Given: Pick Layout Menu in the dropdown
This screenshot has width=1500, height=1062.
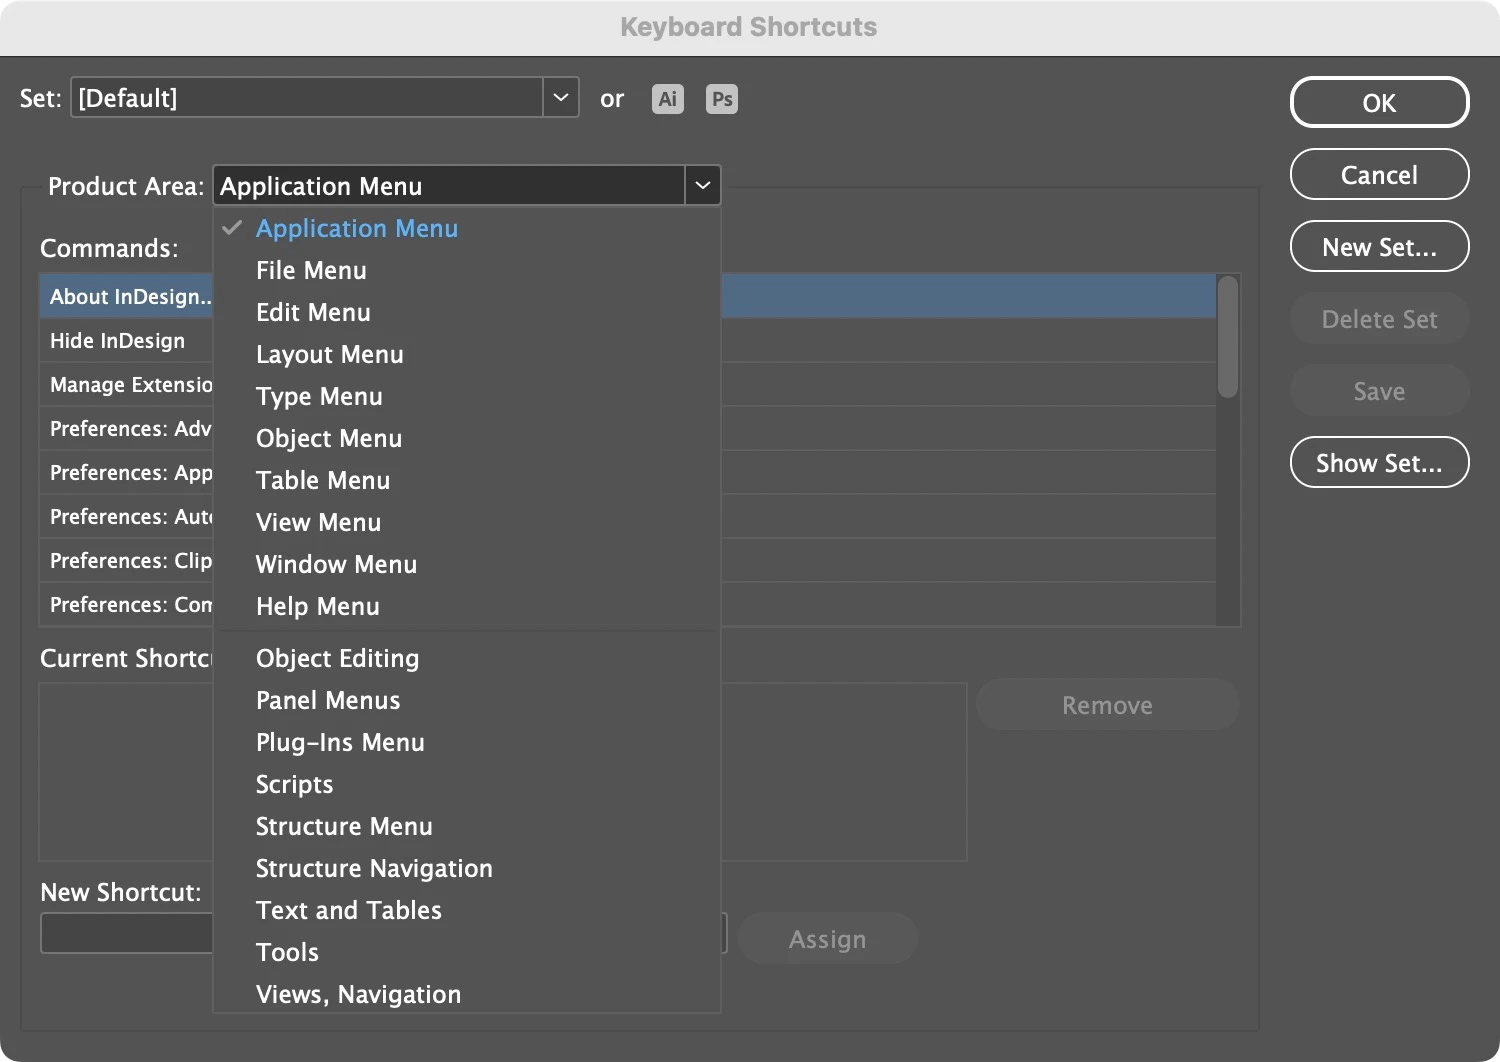Looking at the screenshot, I should click(x=467, y=355).
